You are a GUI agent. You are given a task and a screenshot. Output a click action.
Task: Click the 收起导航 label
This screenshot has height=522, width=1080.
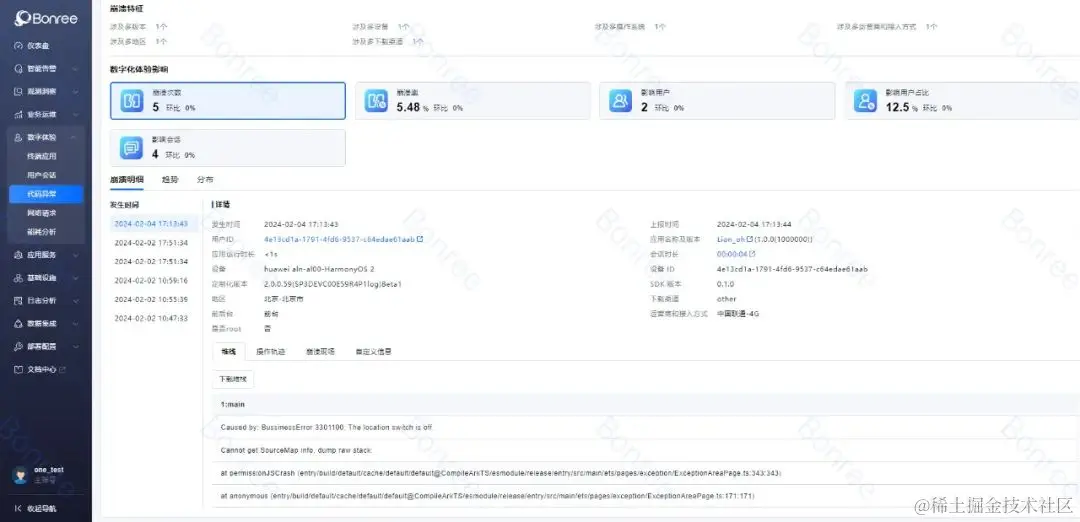coord(42,509)
